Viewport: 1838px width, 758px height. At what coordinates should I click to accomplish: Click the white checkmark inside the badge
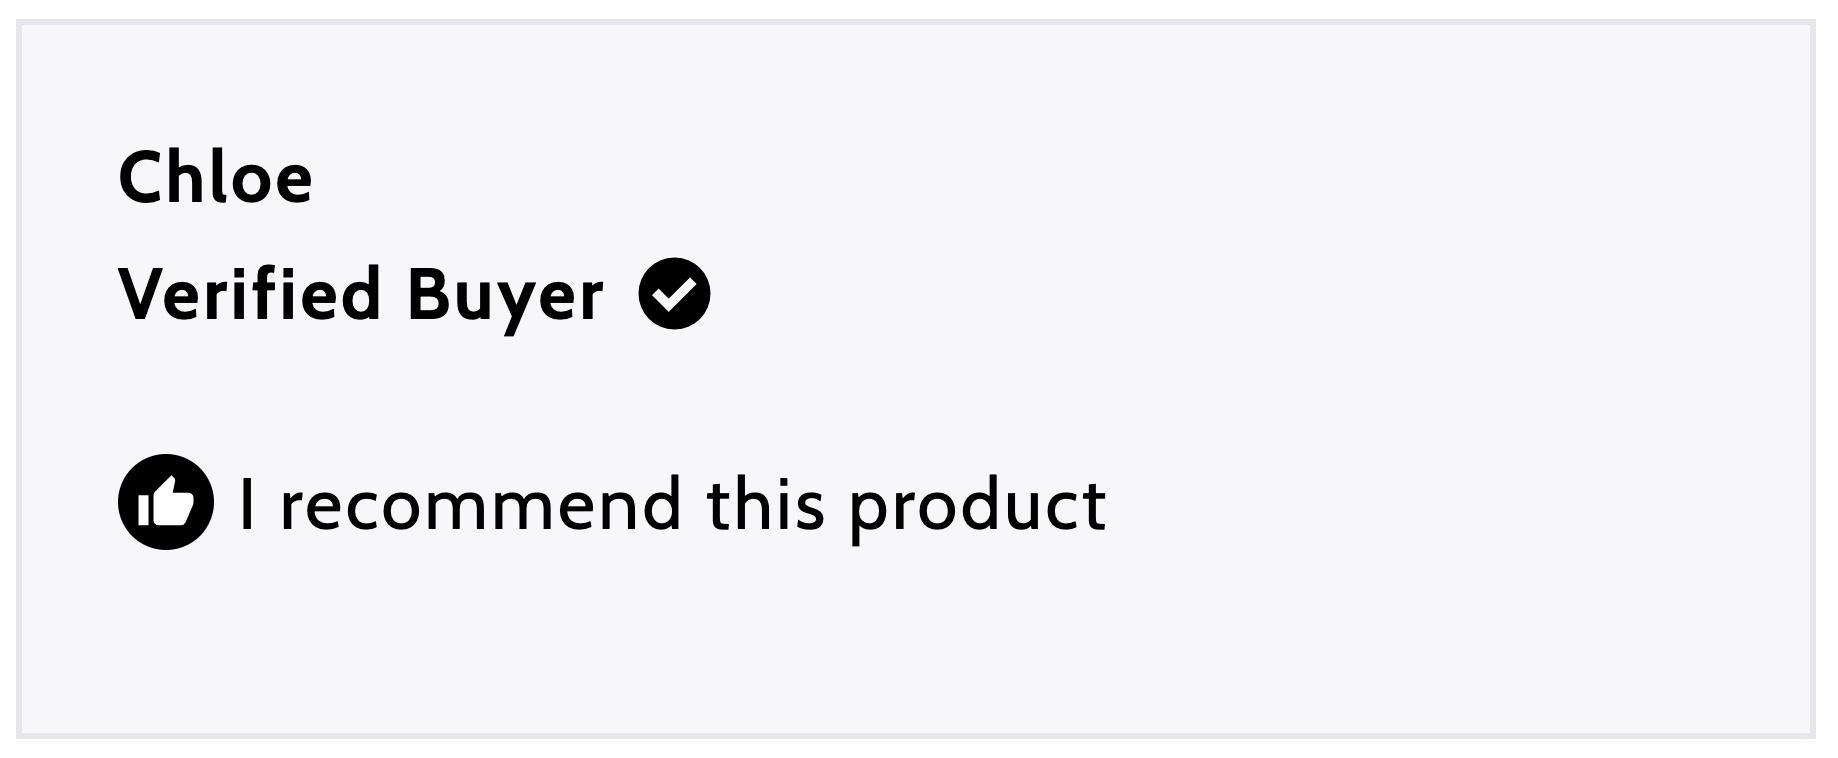[675, 294]
